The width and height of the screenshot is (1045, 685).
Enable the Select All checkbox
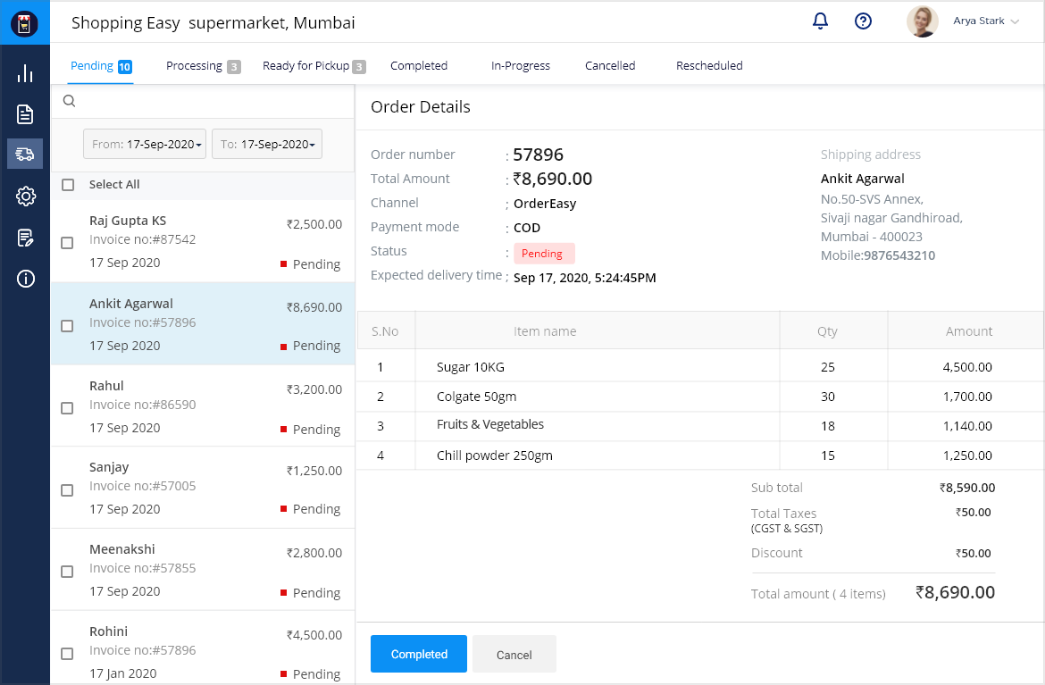[x=67, y=184]
